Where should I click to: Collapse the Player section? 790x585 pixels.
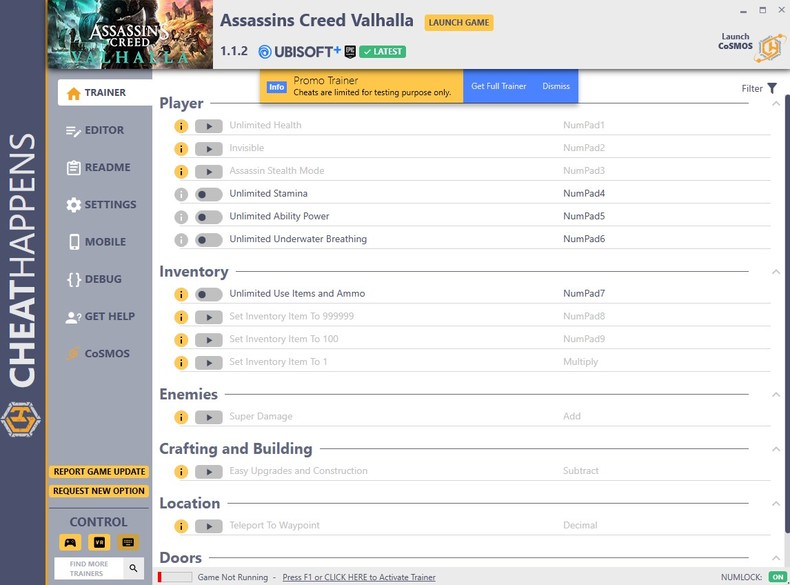click(x=776, y=103)
